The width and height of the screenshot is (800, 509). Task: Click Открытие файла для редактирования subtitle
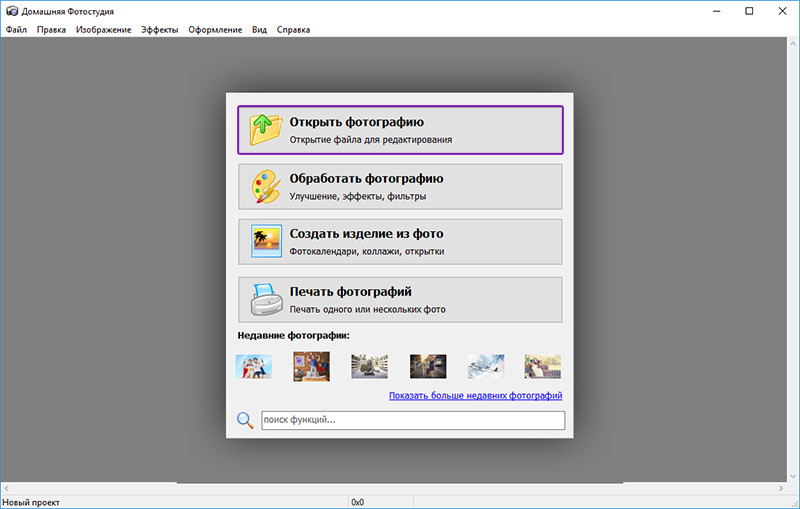coord(371,140)
